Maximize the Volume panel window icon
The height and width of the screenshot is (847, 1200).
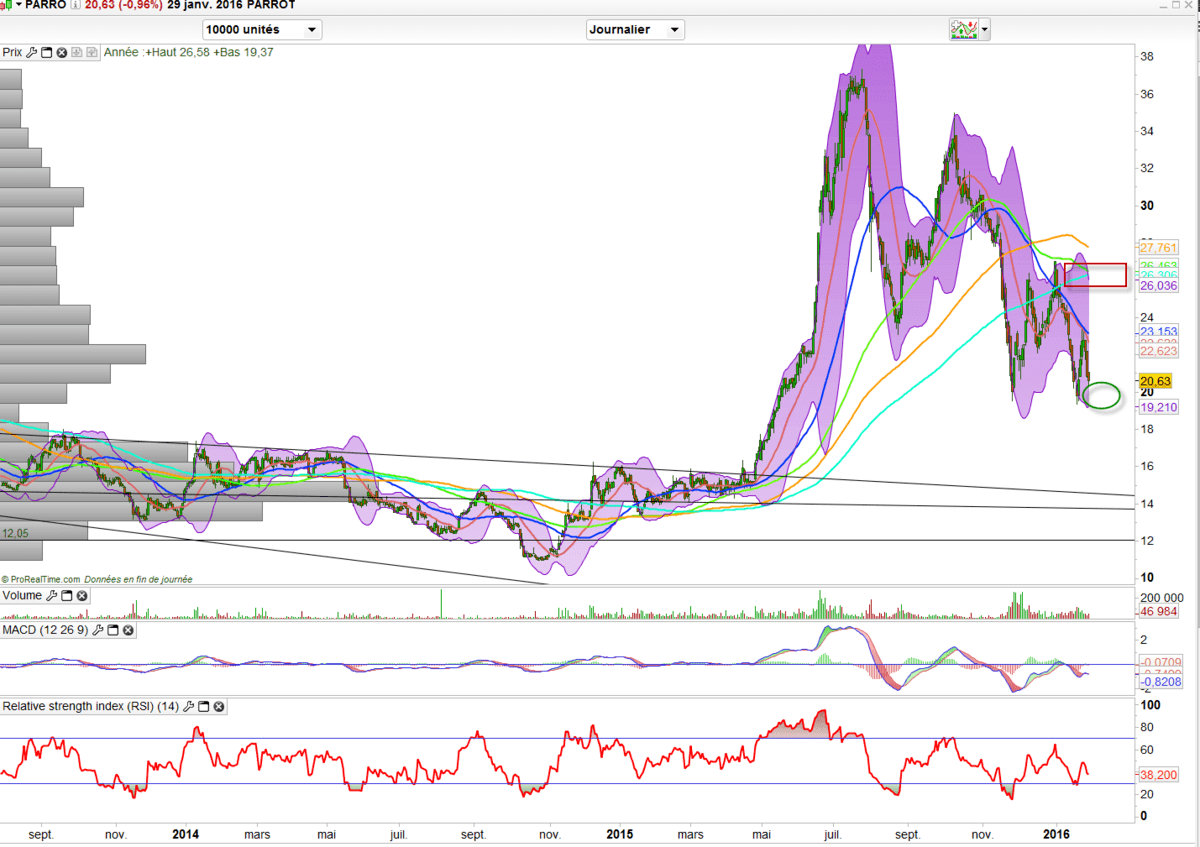[67, 596]
